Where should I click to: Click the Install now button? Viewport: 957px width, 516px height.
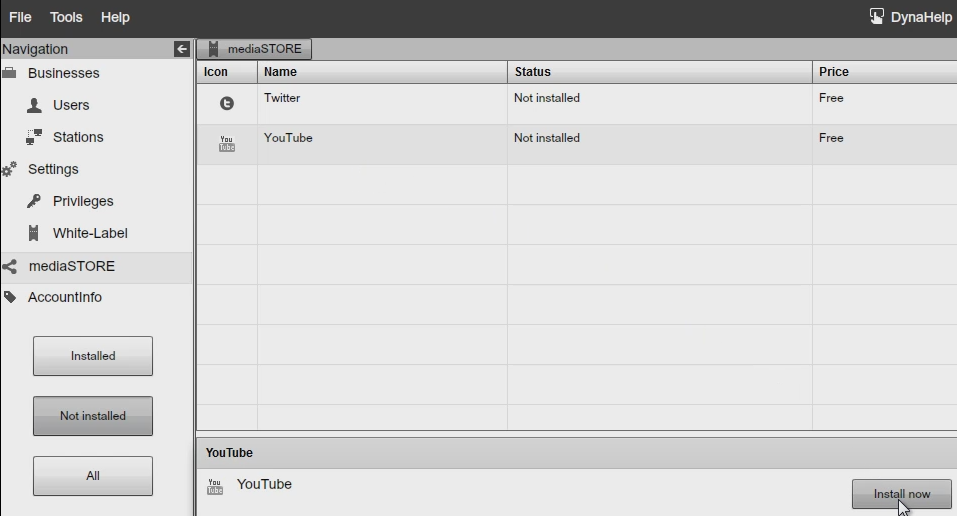coord(901,494)
